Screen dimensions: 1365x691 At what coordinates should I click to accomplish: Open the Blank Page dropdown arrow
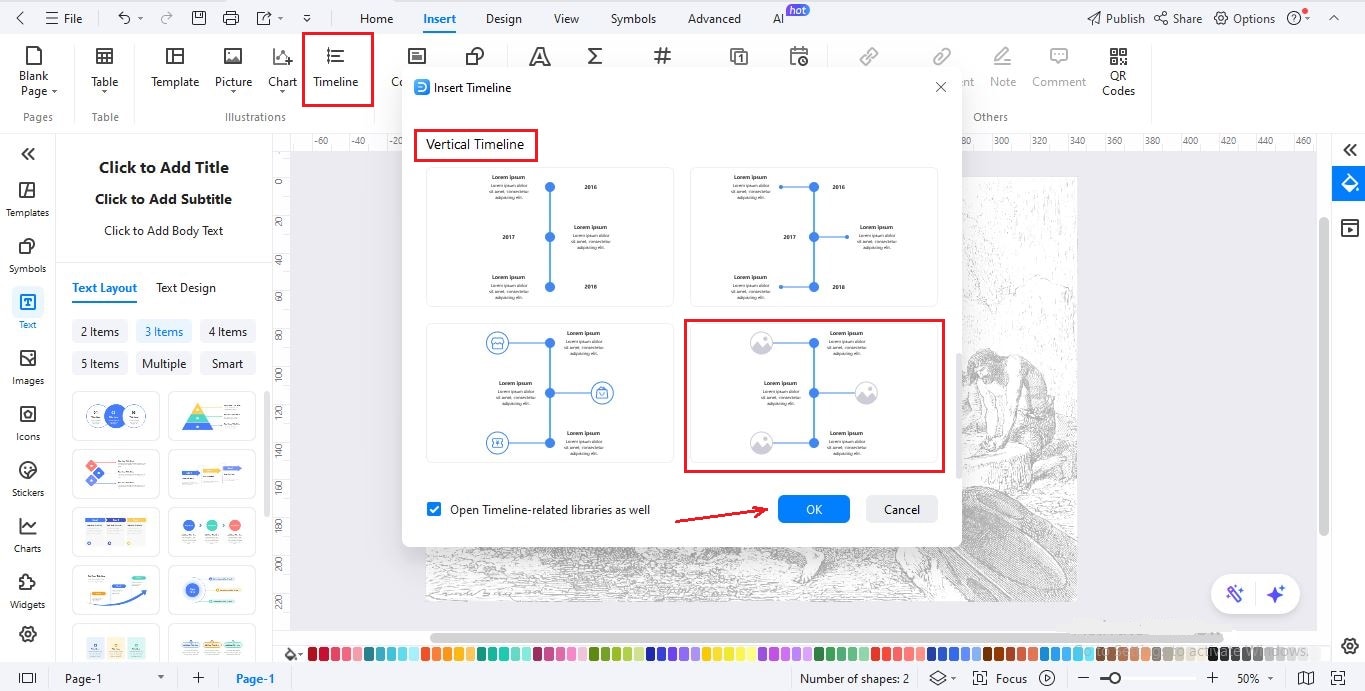coord(54,91)
